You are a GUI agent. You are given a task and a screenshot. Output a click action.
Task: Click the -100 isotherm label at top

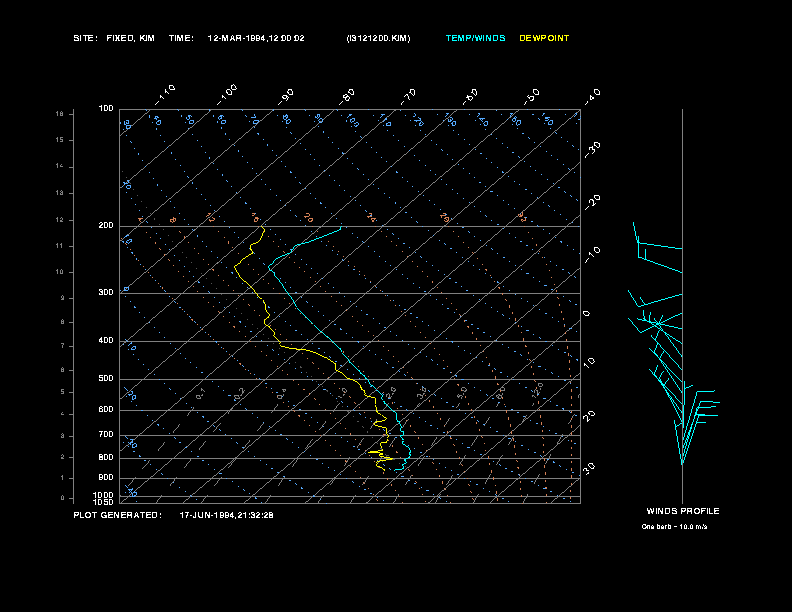pos(227,95)
